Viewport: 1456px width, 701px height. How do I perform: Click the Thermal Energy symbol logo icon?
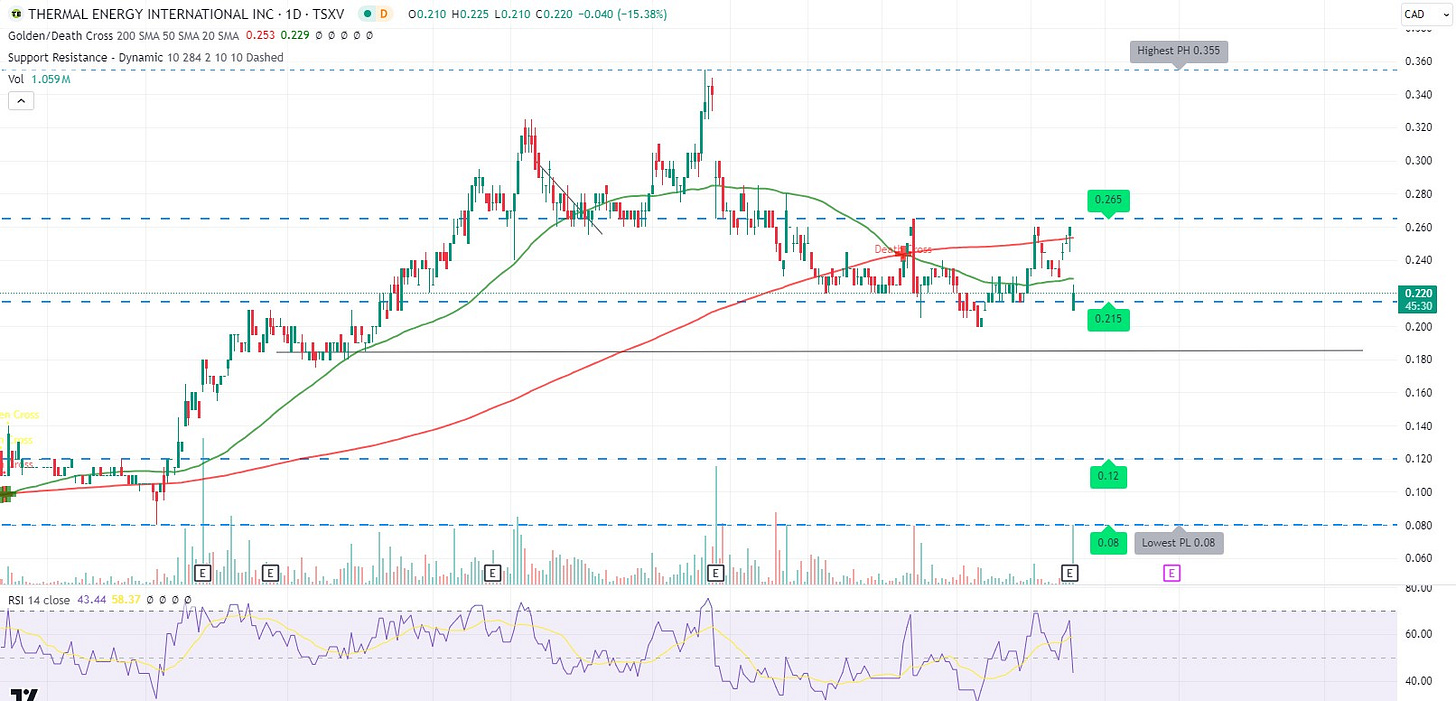click(x=14, y=14)
